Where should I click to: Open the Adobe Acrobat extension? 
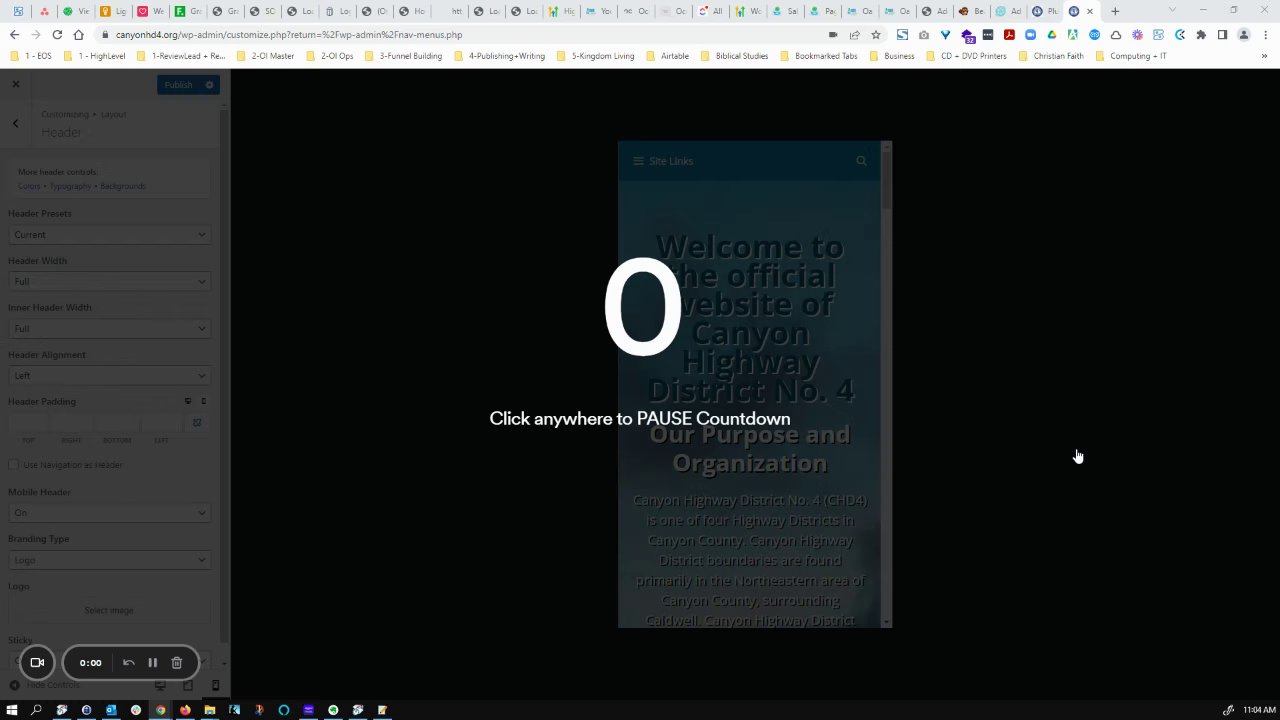pyautogui.click(x=1009, y=34)
